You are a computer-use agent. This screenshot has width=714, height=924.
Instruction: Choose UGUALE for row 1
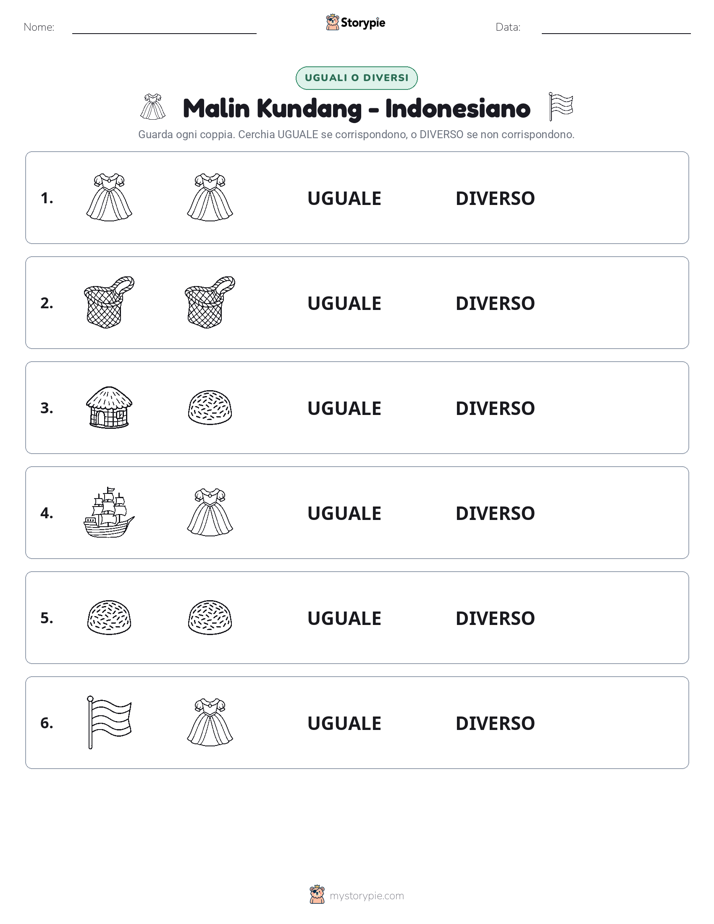pyautogui.click(x=344, y=198)
